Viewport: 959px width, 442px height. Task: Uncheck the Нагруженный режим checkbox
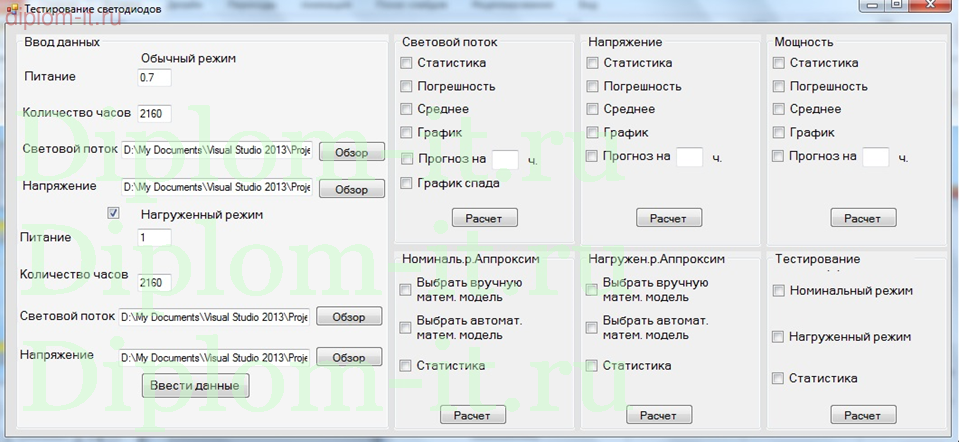(113, 213)
